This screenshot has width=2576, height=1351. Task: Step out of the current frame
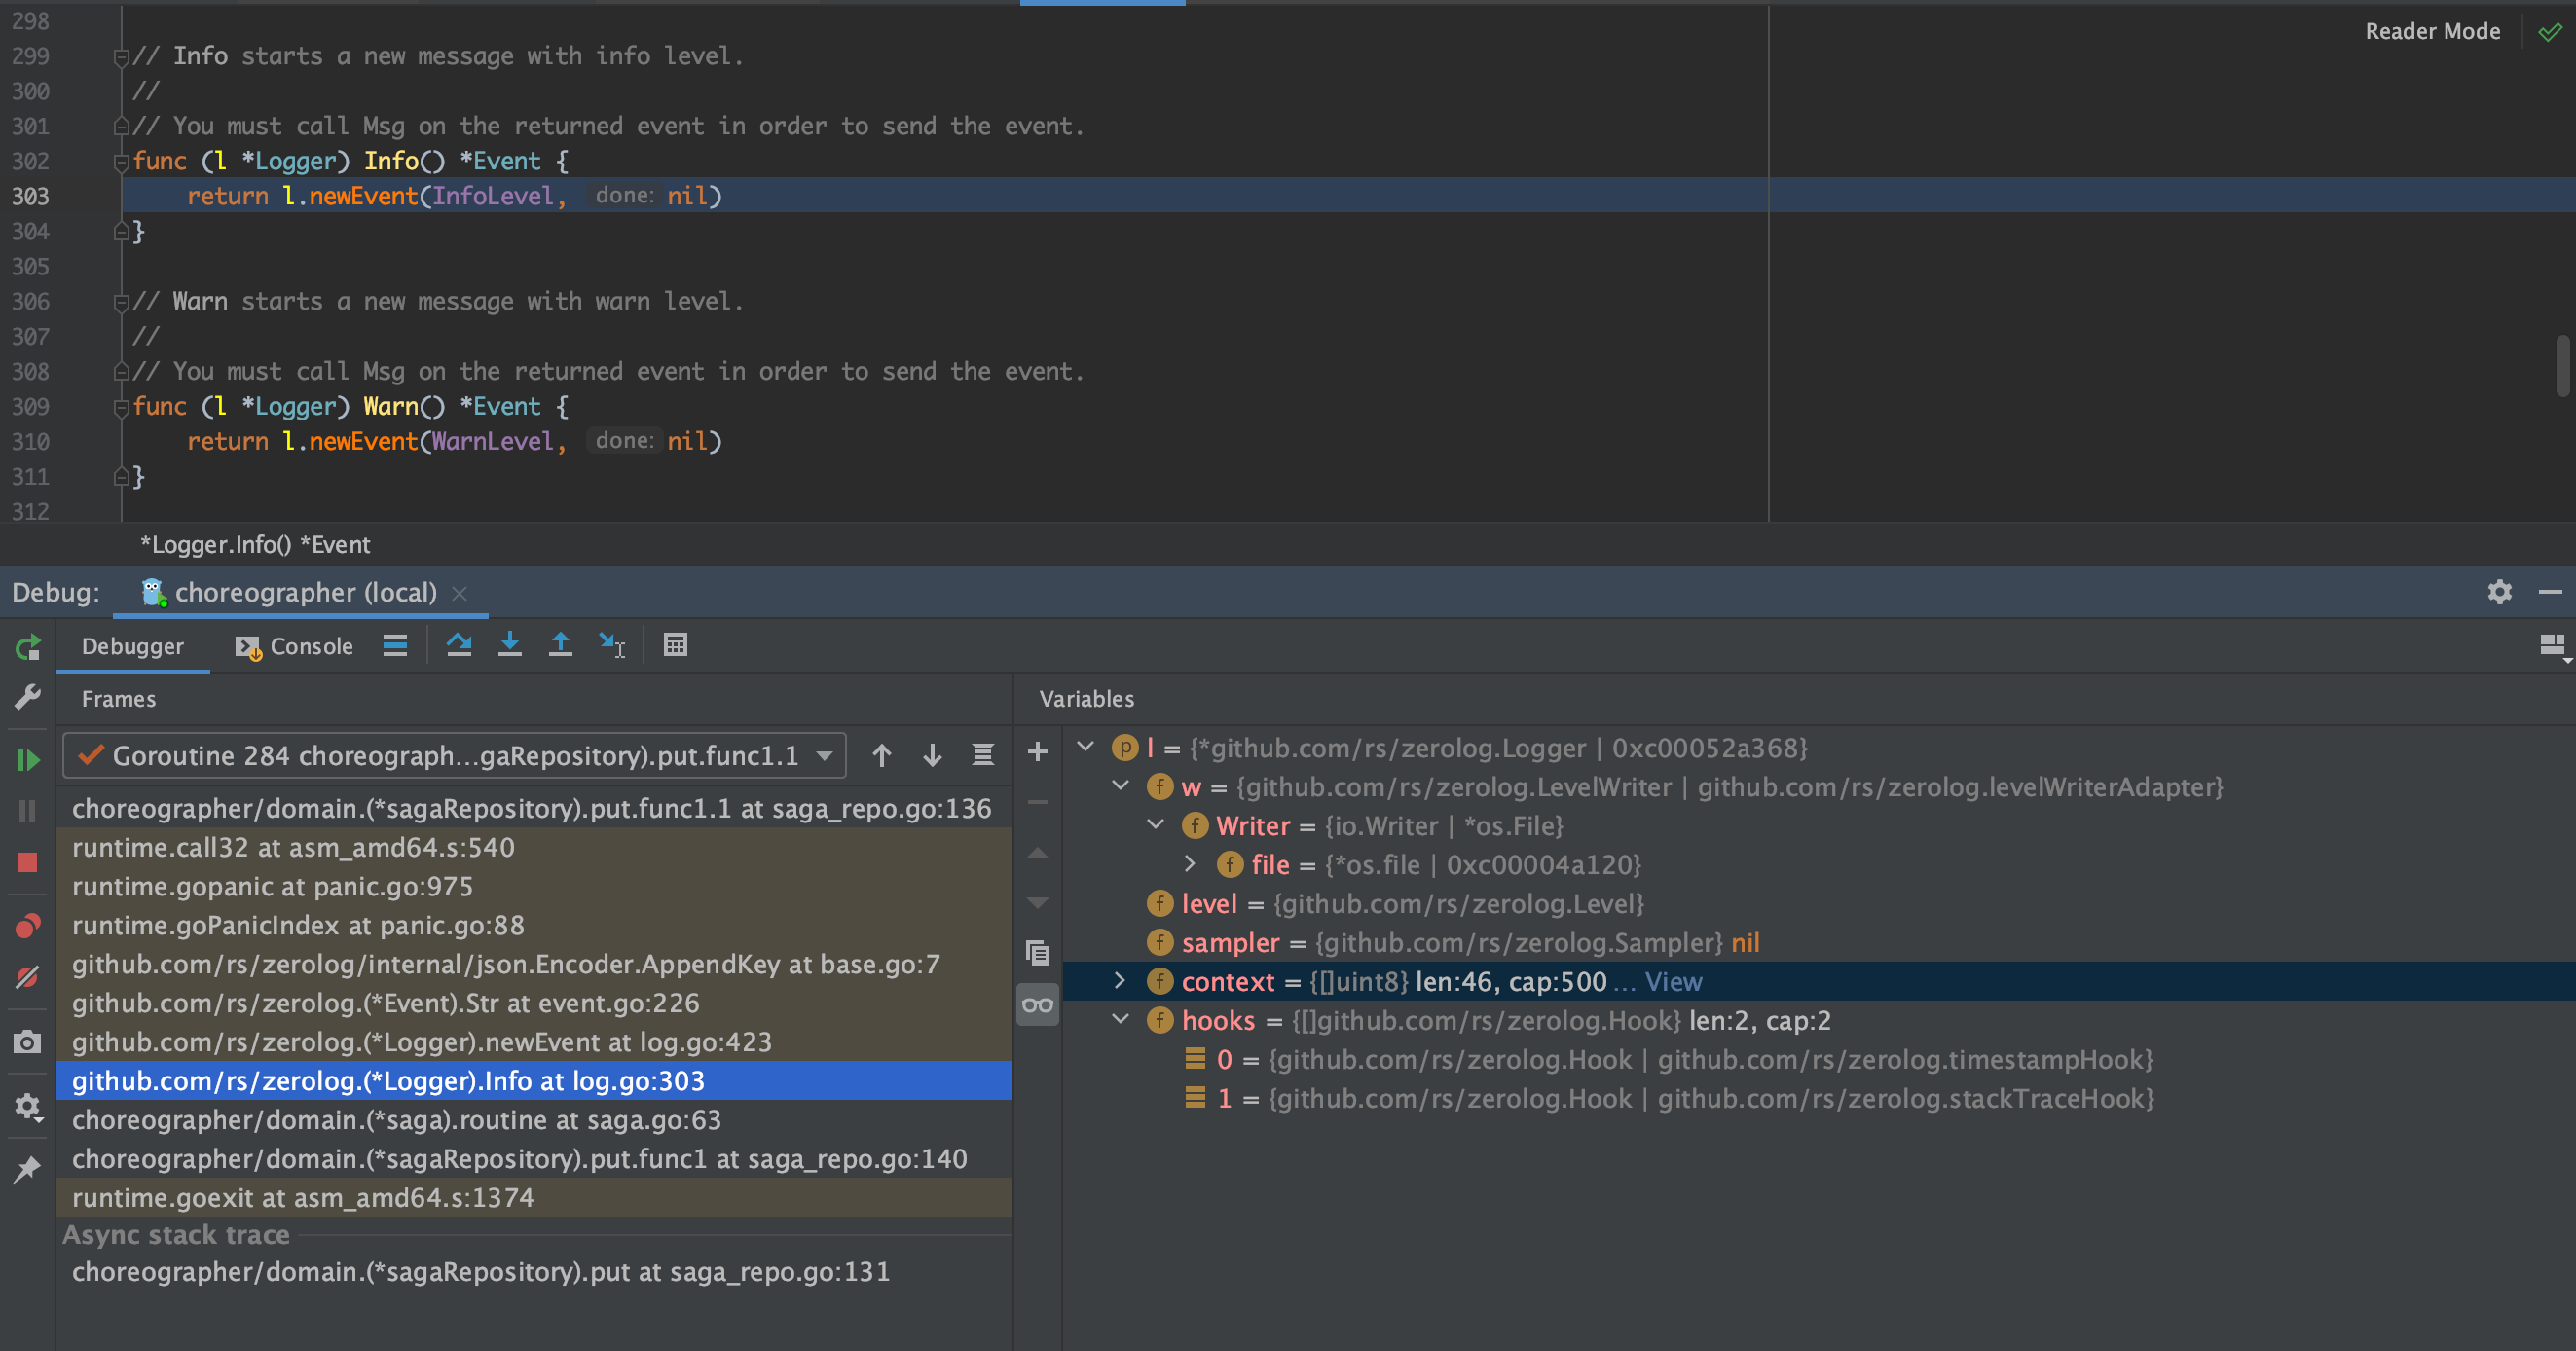(560, 645)
